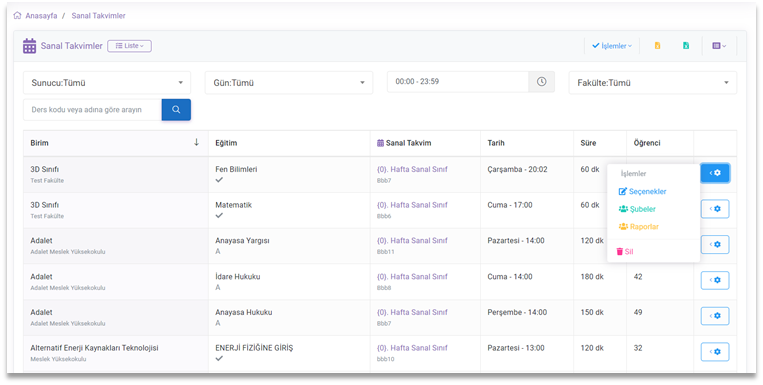Open Hafta Sanal Sınıf link for Fen Bilimleri

pos(412,169)
